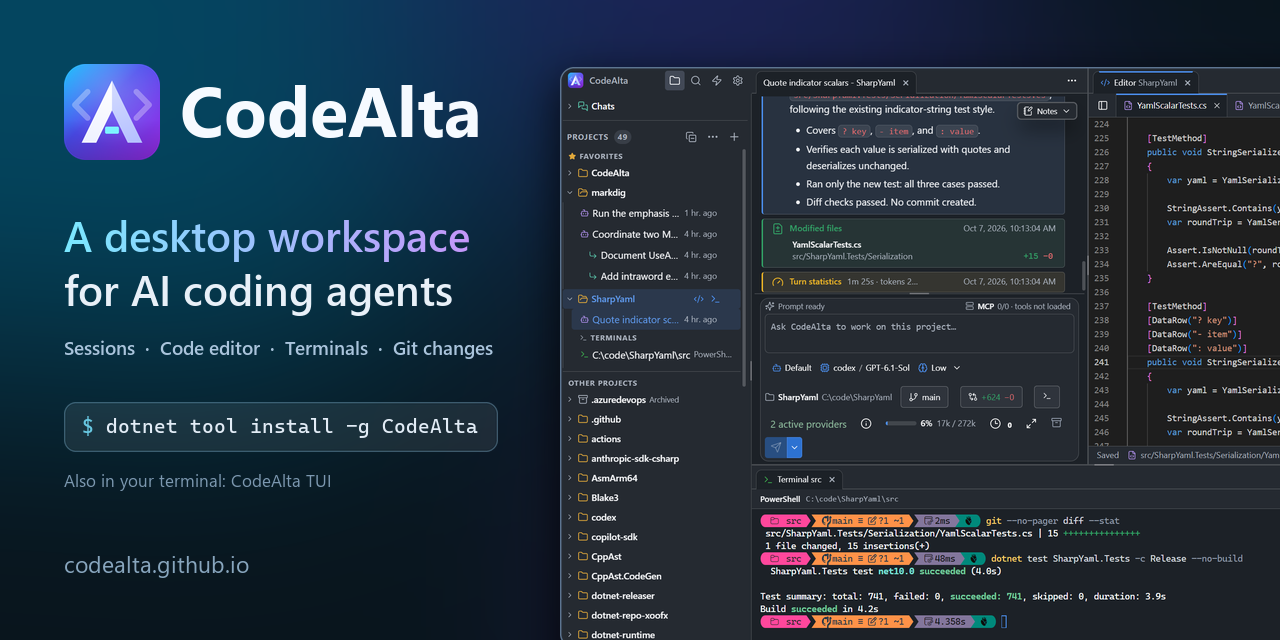Click the Ask CodeAlta prompt input

coord(917,333)
